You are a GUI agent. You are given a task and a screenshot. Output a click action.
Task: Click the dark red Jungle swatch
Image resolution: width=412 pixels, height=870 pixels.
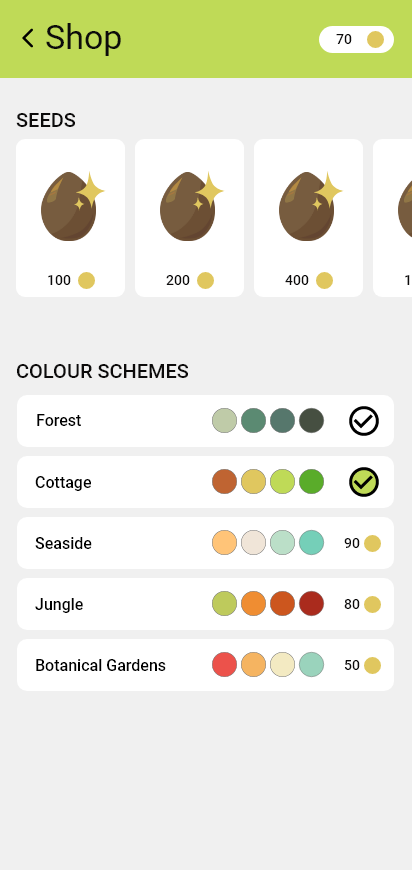tap(311, 604)
